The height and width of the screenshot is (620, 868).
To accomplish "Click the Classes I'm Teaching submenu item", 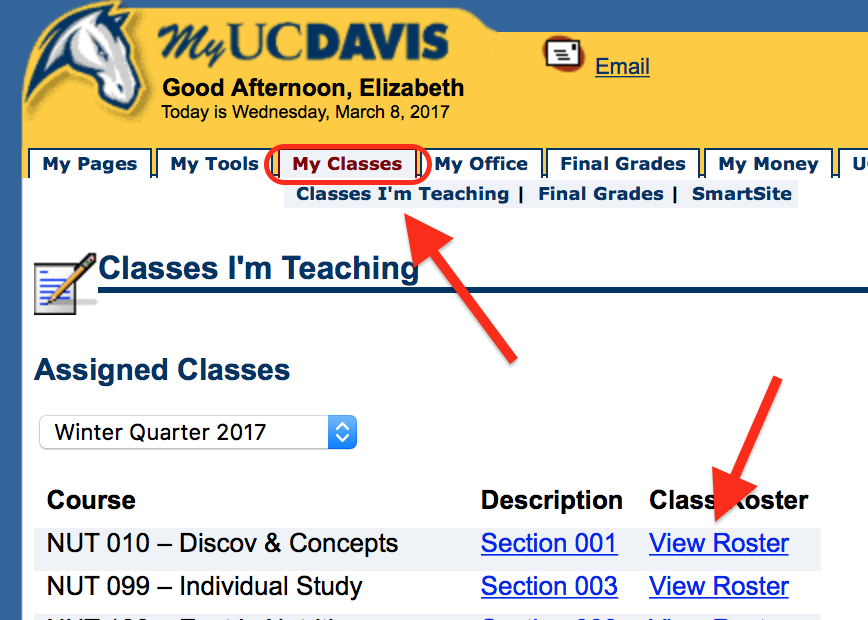I will 402,194.
